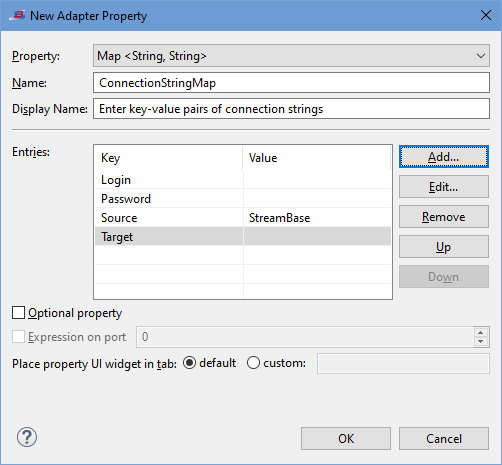Click the Key column header
Viewport: 502px width, 465px height.
click(x=169, y=158)
